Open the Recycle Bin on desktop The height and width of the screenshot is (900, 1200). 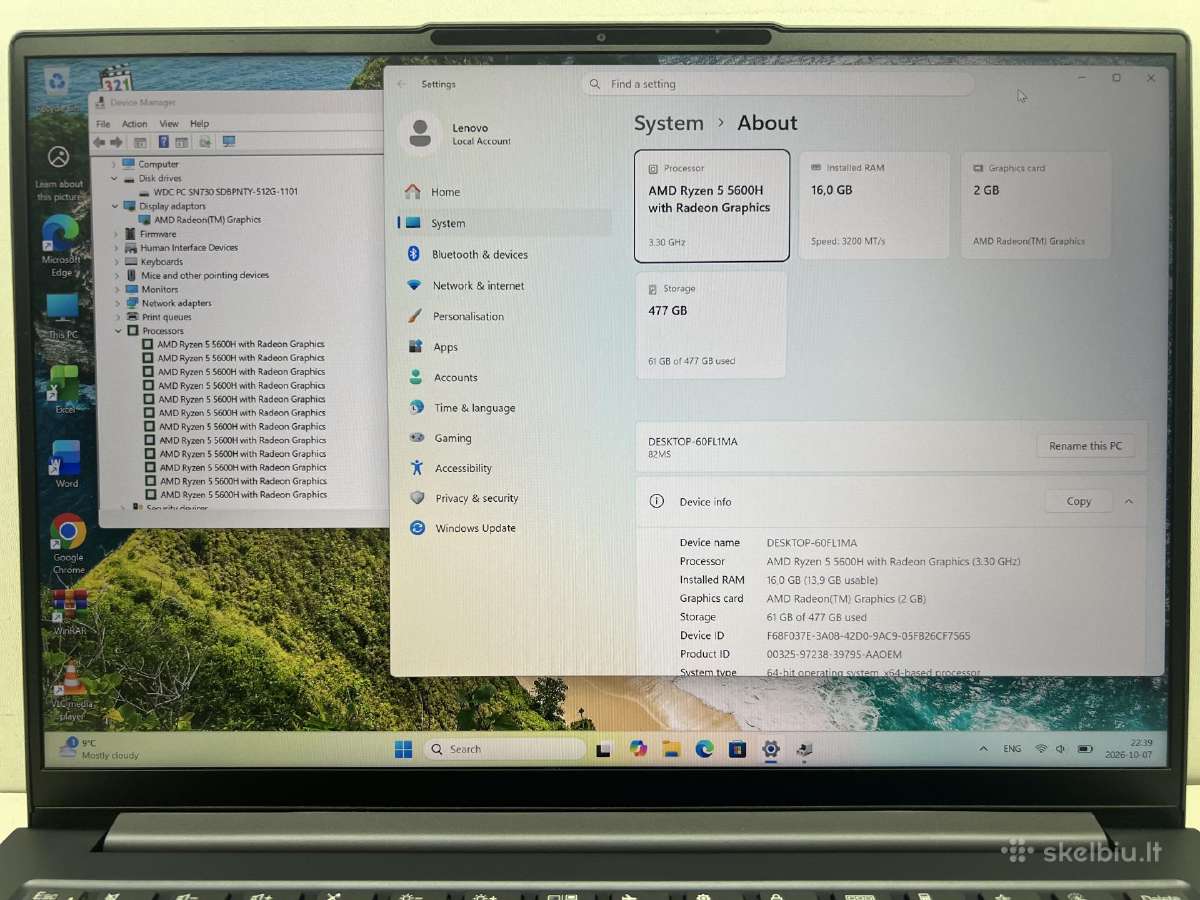[x=57, y=88]
